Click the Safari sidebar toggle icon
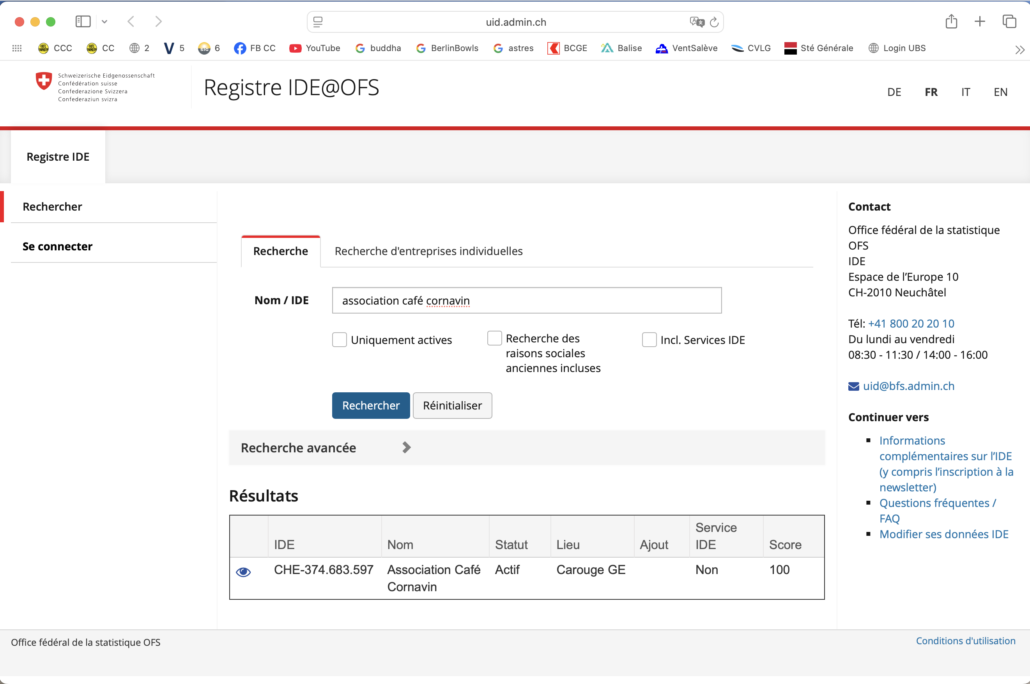1030x684 pixels. [x=83, y=21]
